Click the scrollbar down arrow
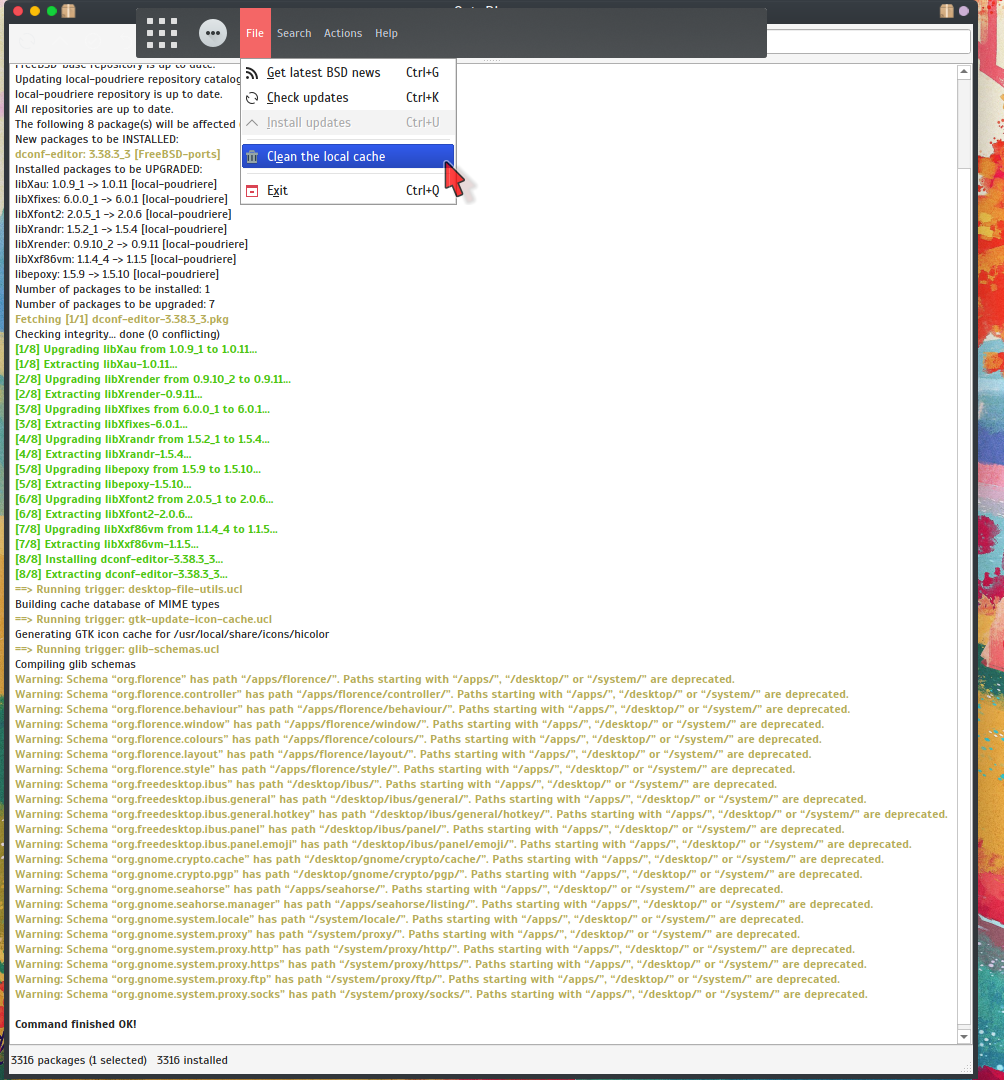Screen dimensions: 1004x1080 coord(963,1037)
